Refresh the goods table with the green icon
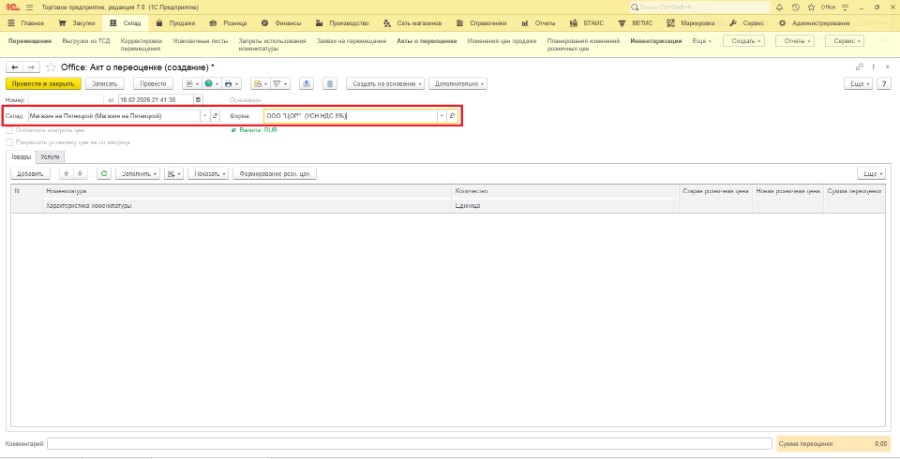Screen dimensions: 900x459 click(x=104, y=173)
